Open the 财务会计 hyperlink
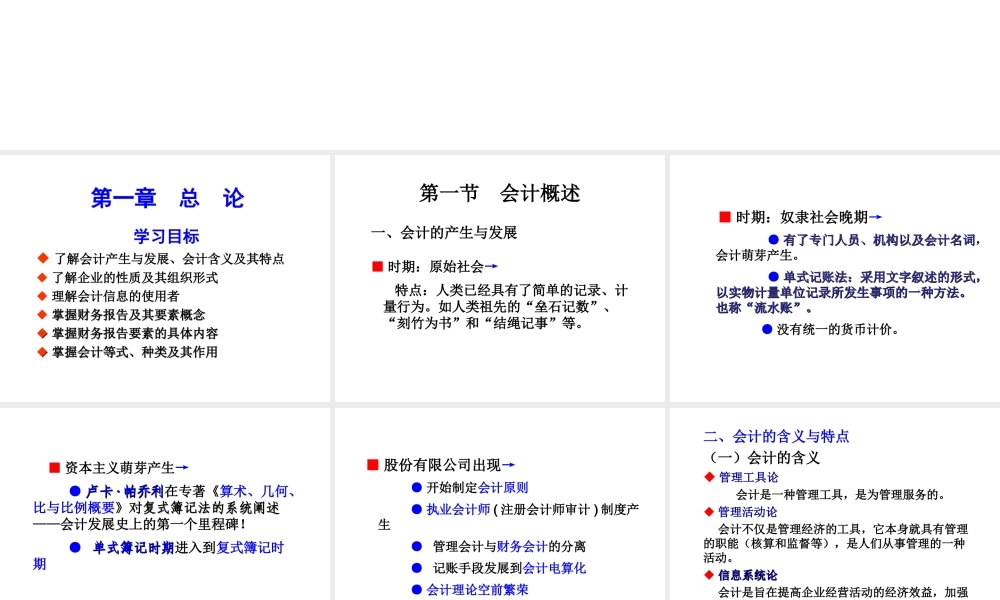Image resolution: width=1000 pixels, height=600 pixels. 521,545
